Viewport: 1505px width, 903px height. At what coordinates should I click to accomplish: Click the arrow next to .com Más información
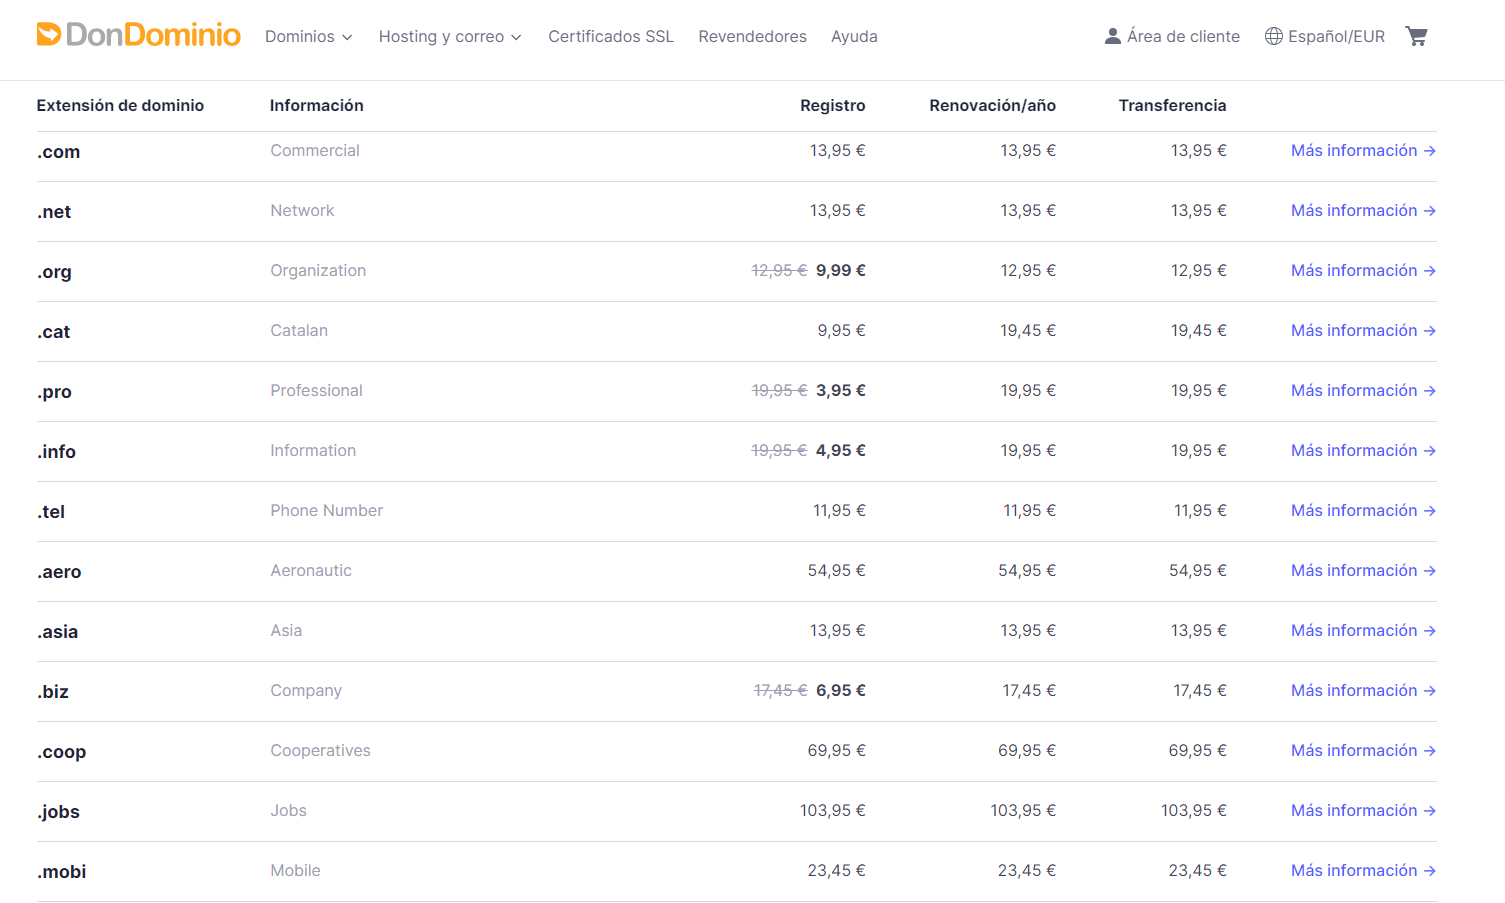[x=1430, y=151]
